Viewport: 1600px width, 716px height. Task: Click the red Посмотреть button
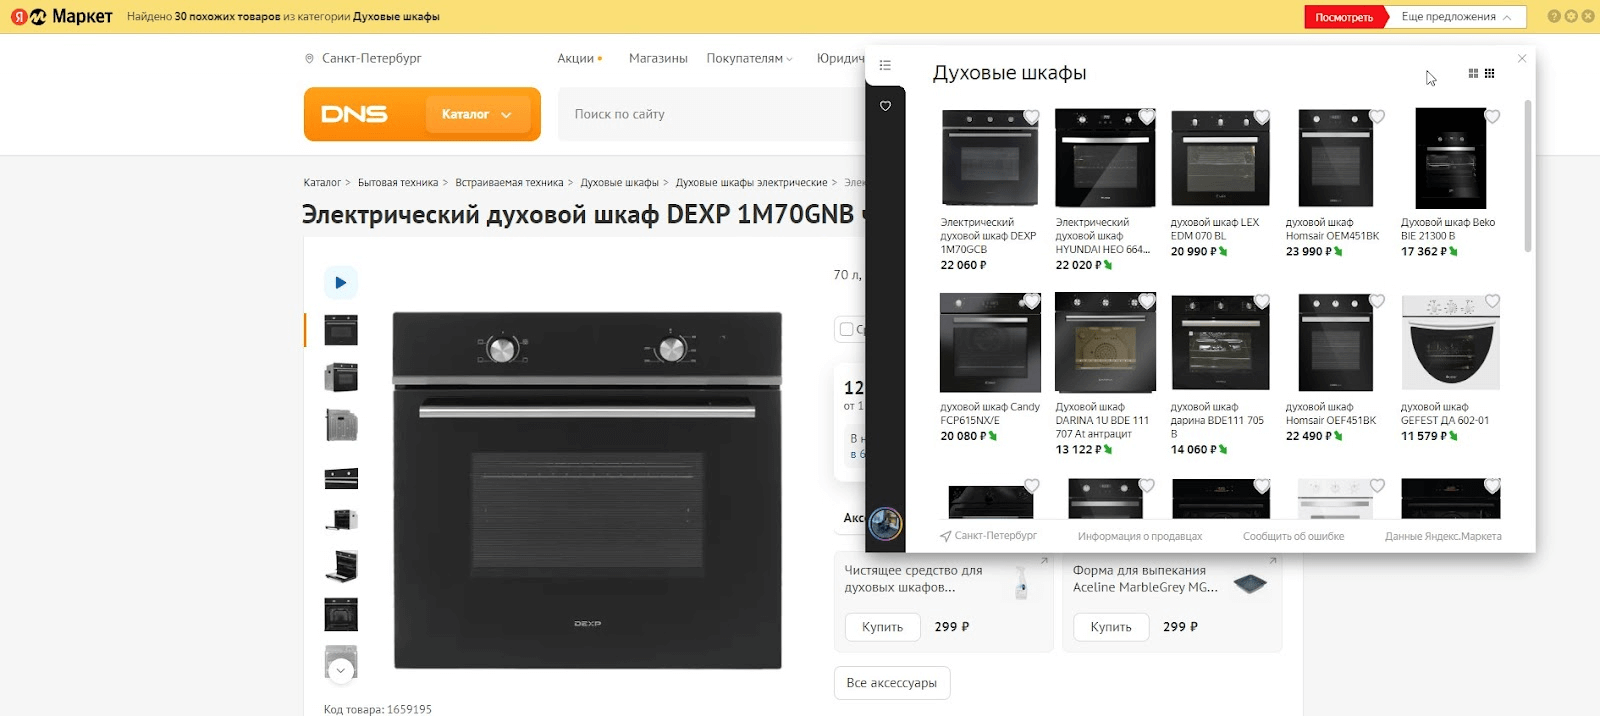(1344, 17)
